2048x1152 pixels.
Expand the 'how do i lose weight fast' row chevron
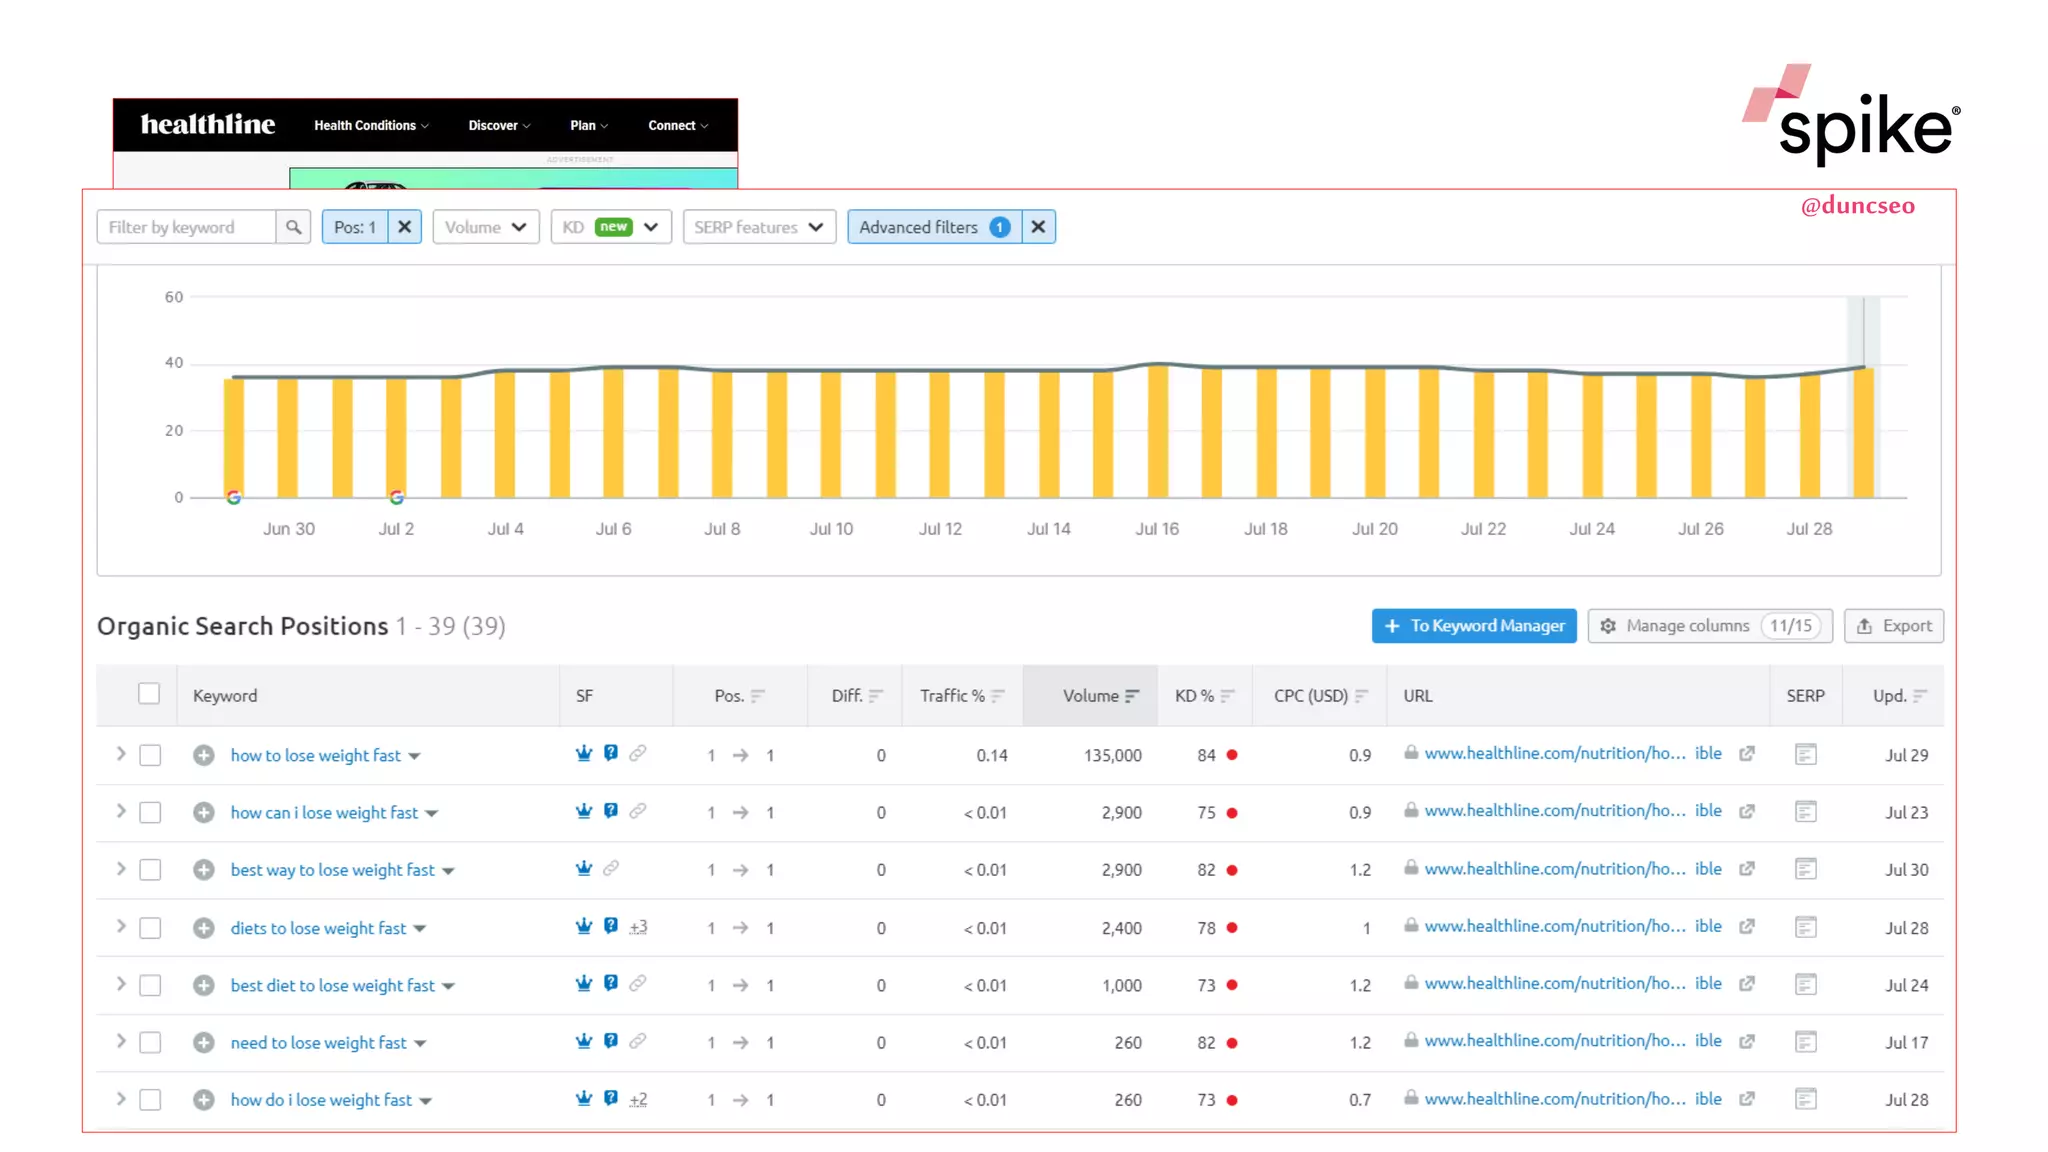click(x=121, y=1099)
